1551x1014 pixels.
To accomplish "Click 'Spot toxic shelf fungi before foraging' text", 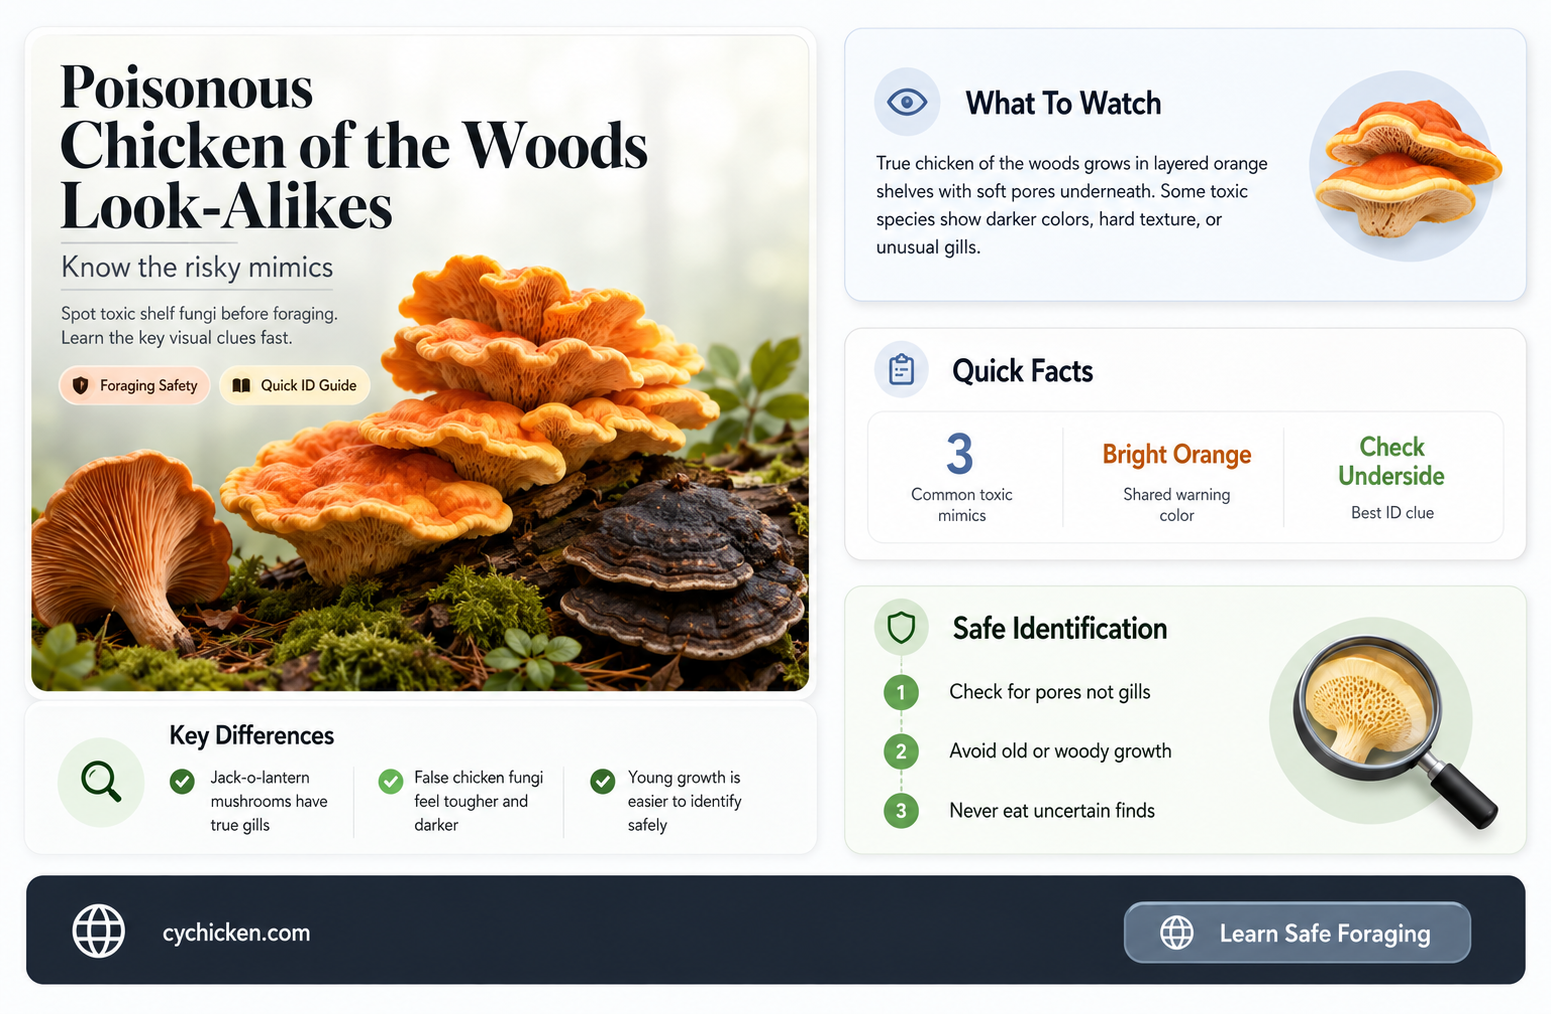I will [x=199, y=314].
